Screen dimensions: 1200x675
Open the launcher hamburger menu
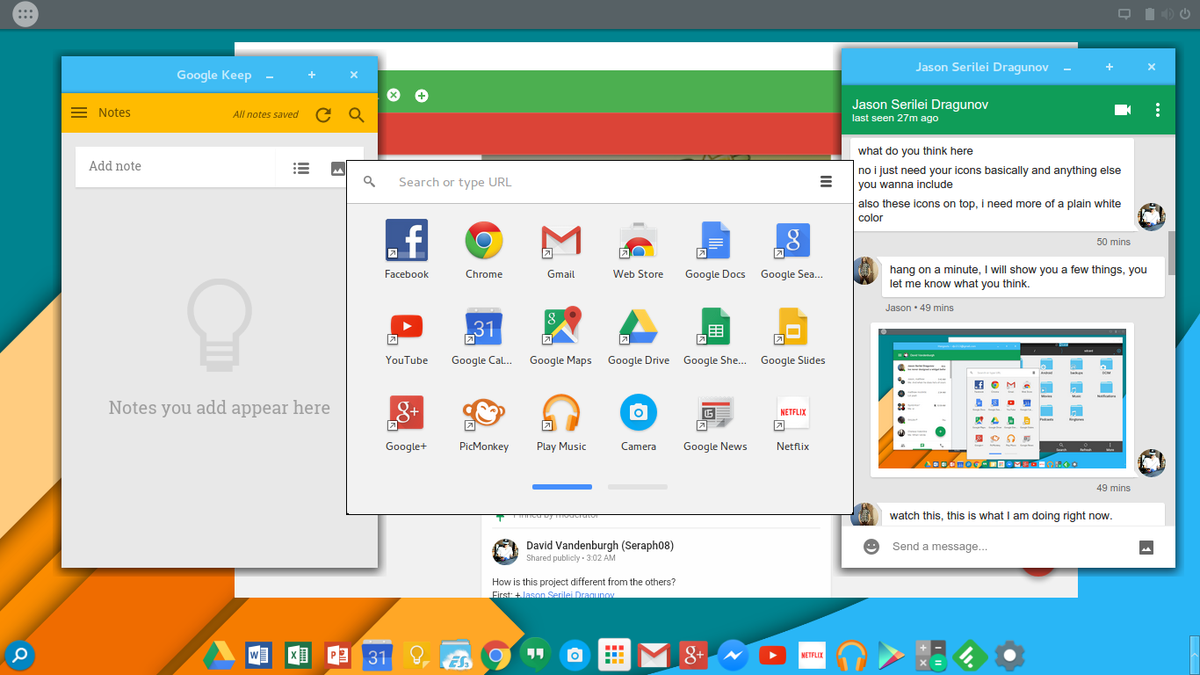826,182
